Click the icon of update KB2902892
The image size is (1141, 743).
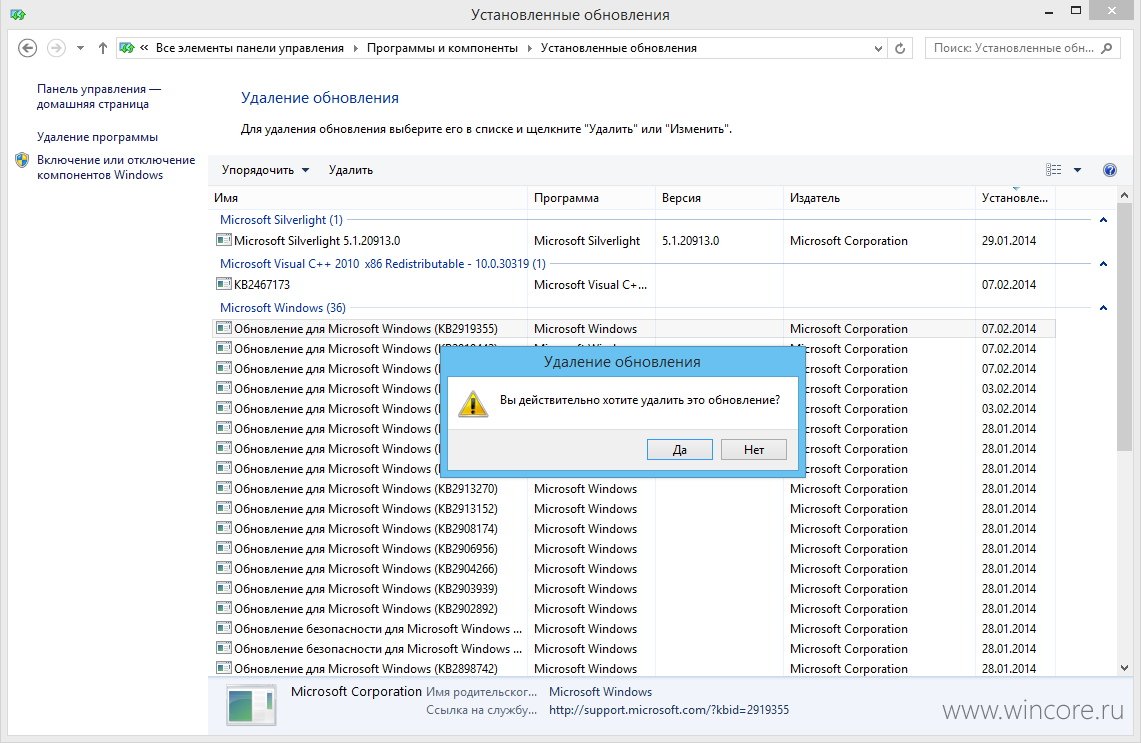click(224, 608)
